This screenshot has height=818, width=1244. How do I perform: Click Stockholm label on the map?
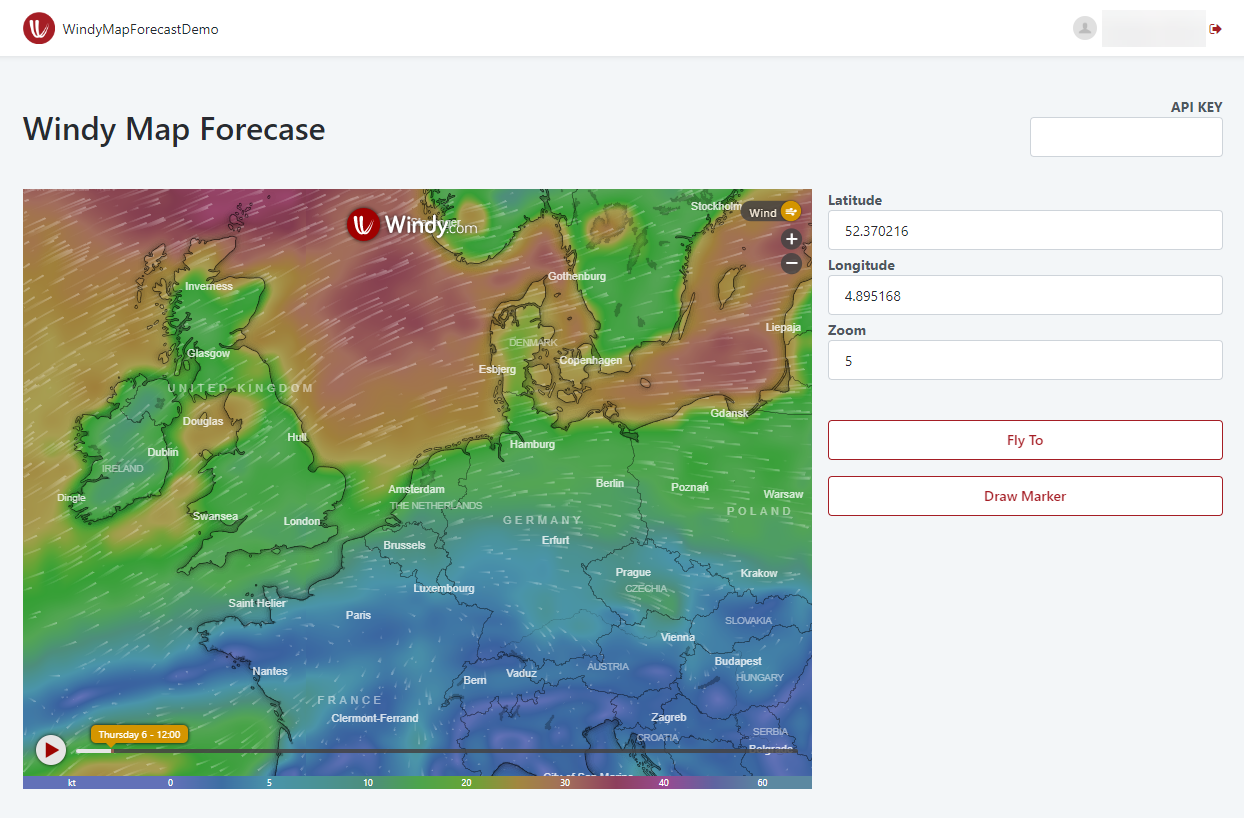point(717,206)
